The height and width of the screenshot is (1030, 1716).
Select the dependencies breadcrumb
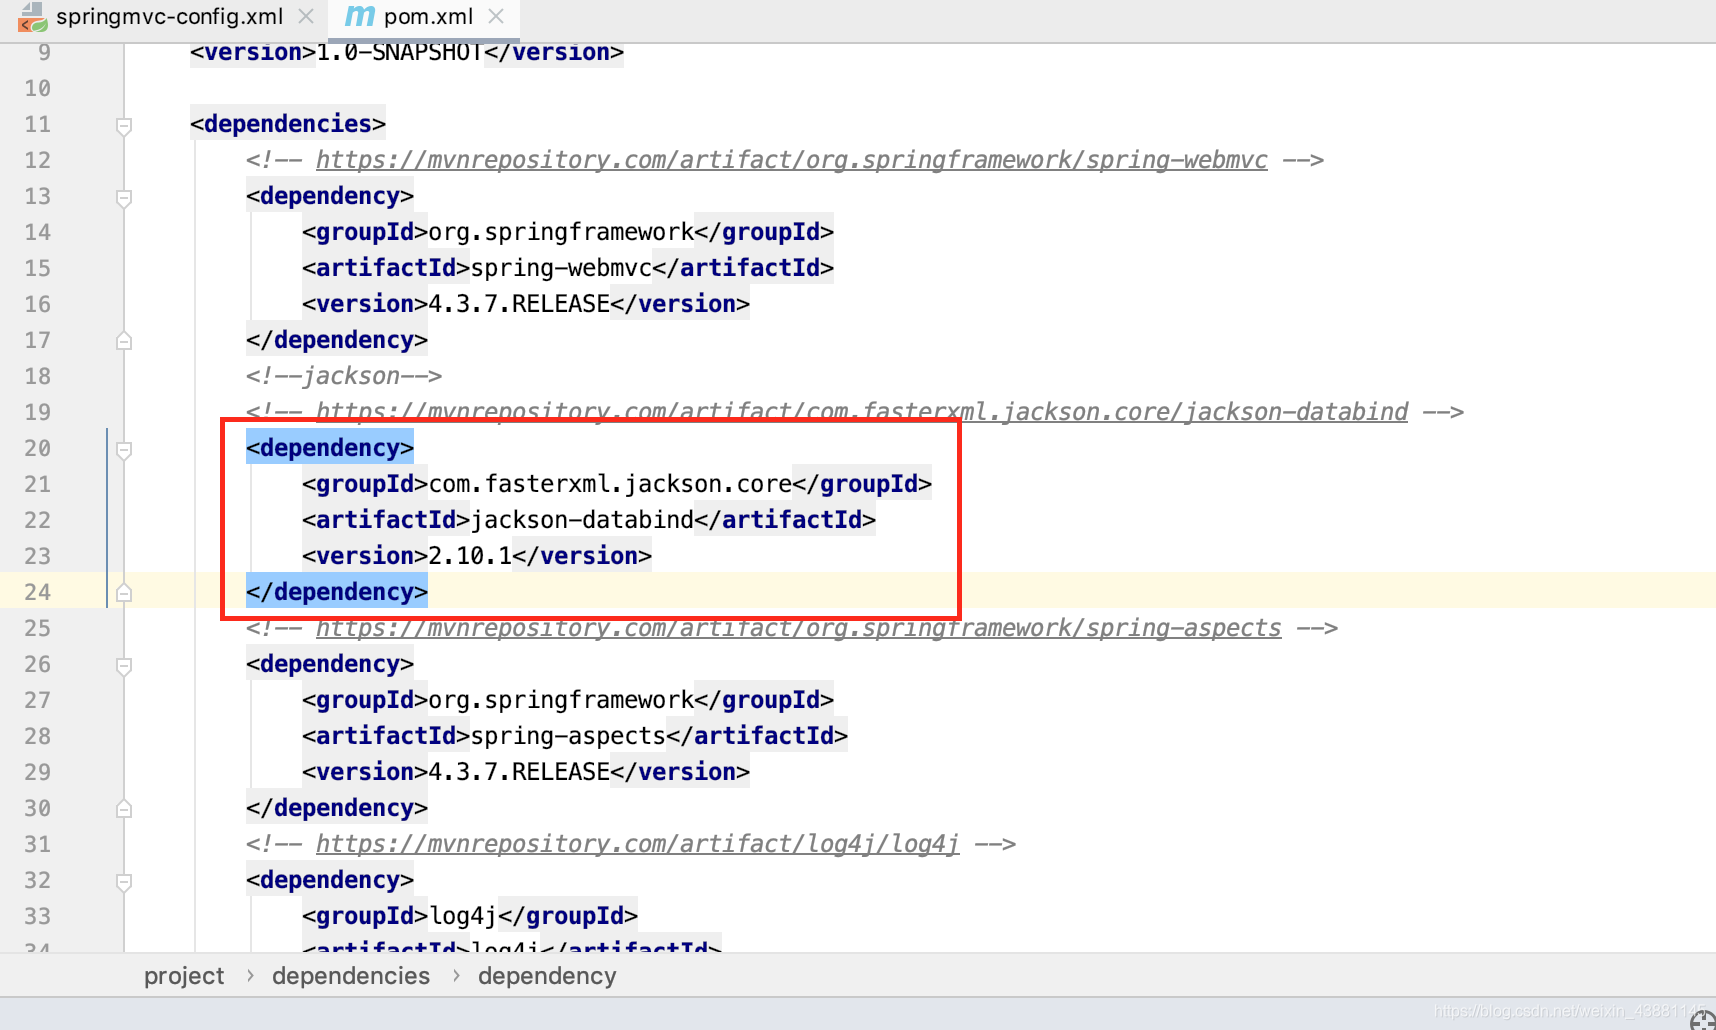tap(351, 976)
